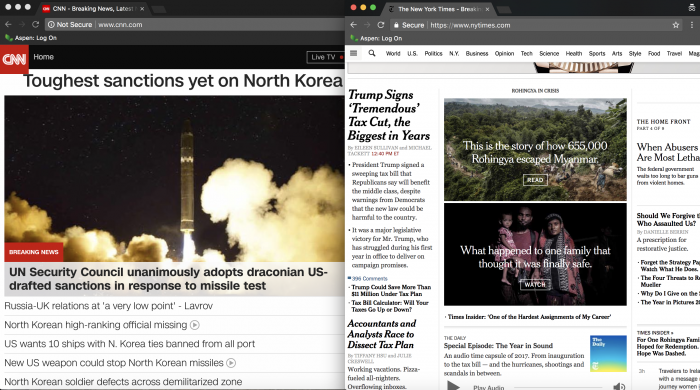Open New US weapon could stop missiles story
Viewport: 700px width, 390px height.
114,363
